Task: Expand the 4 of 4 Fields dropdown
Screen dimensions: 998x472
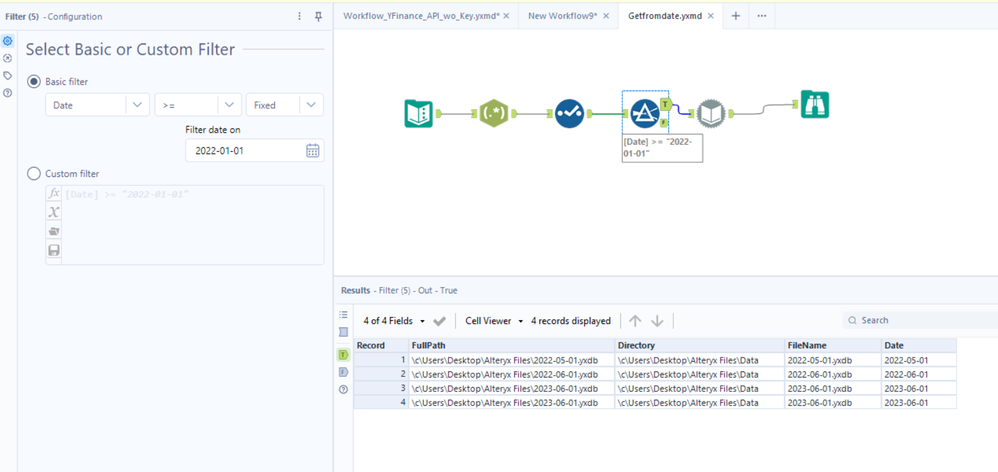Action: tap(395, 321)
